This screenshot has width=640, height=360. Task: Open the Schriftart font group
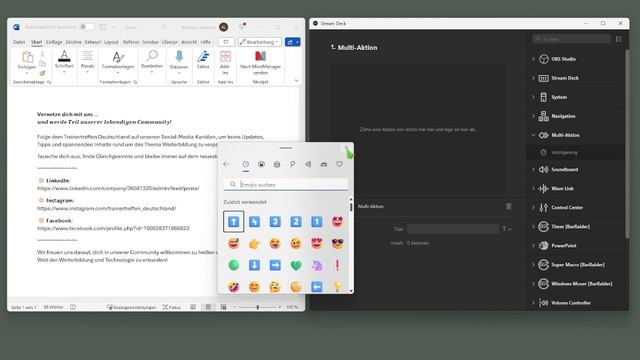coord(64,62)
